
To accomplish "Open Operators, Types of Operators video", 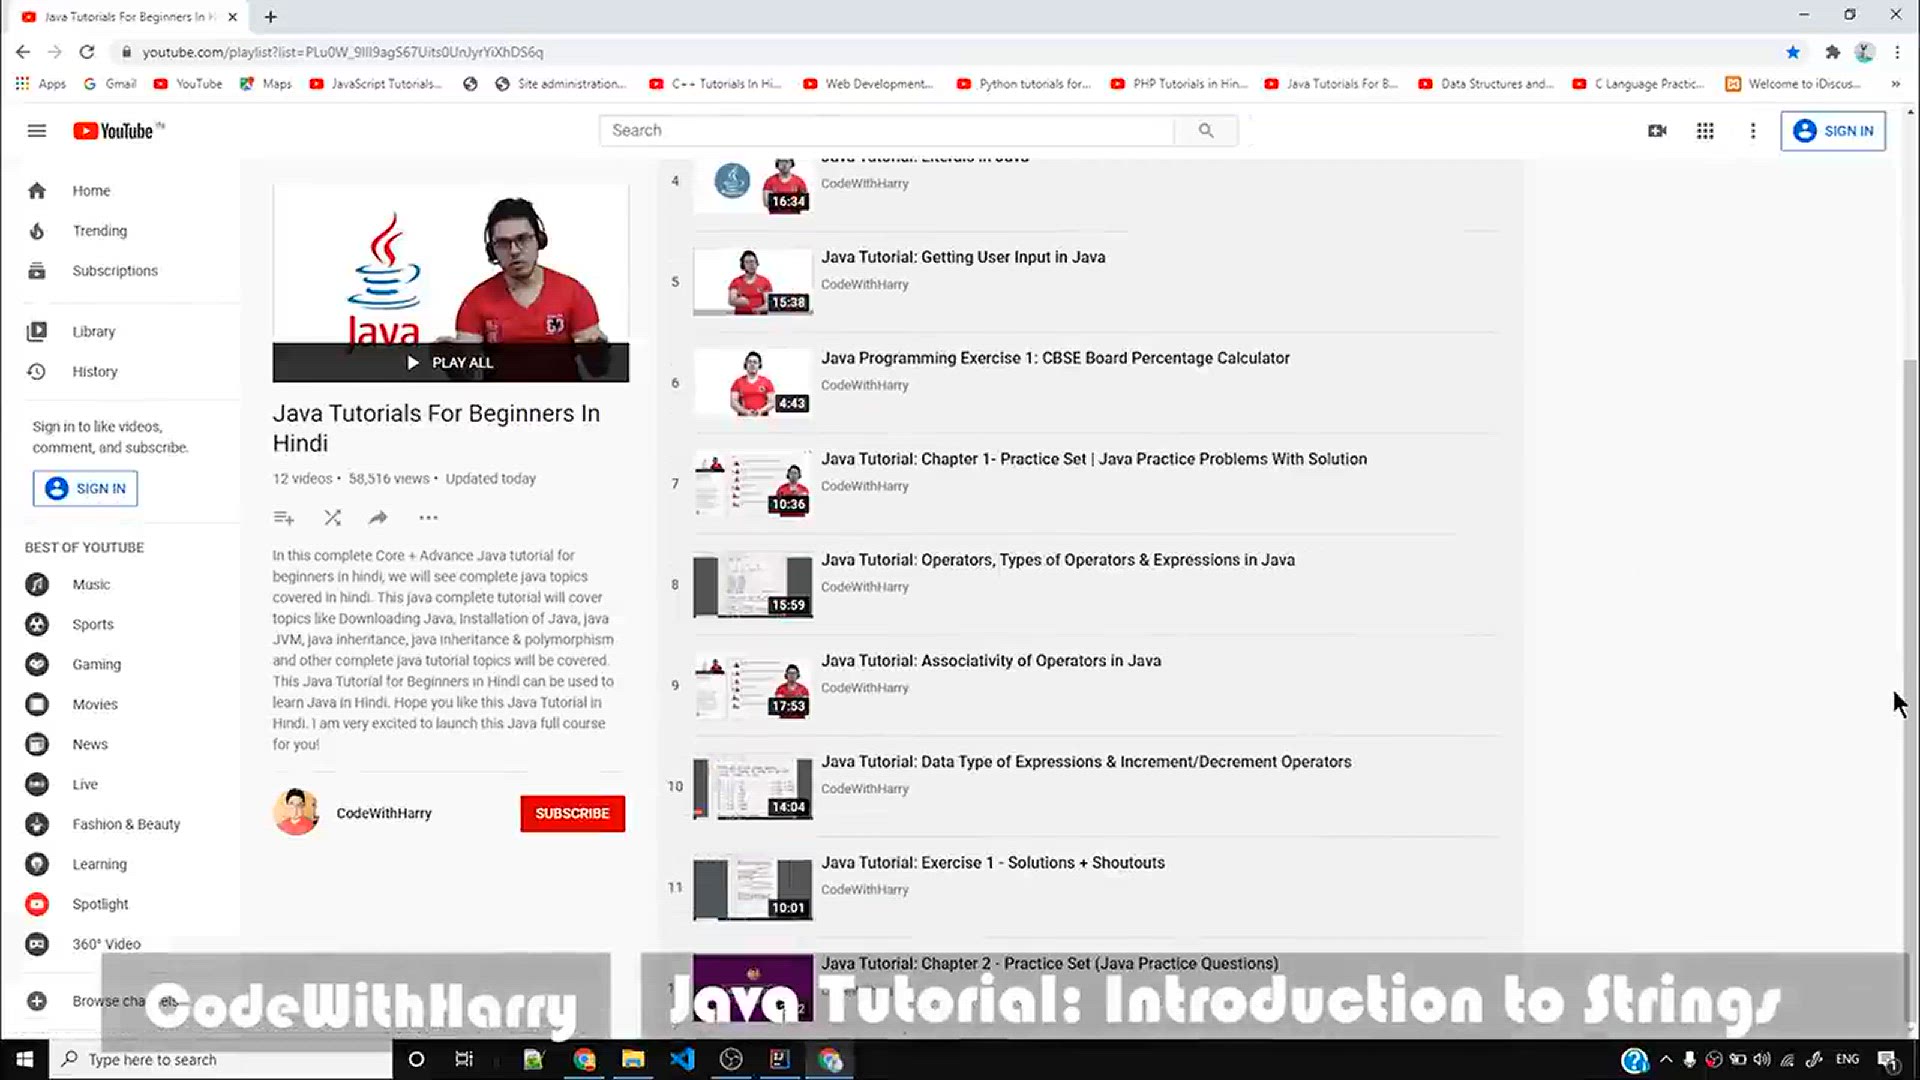I will [1058, 561].
